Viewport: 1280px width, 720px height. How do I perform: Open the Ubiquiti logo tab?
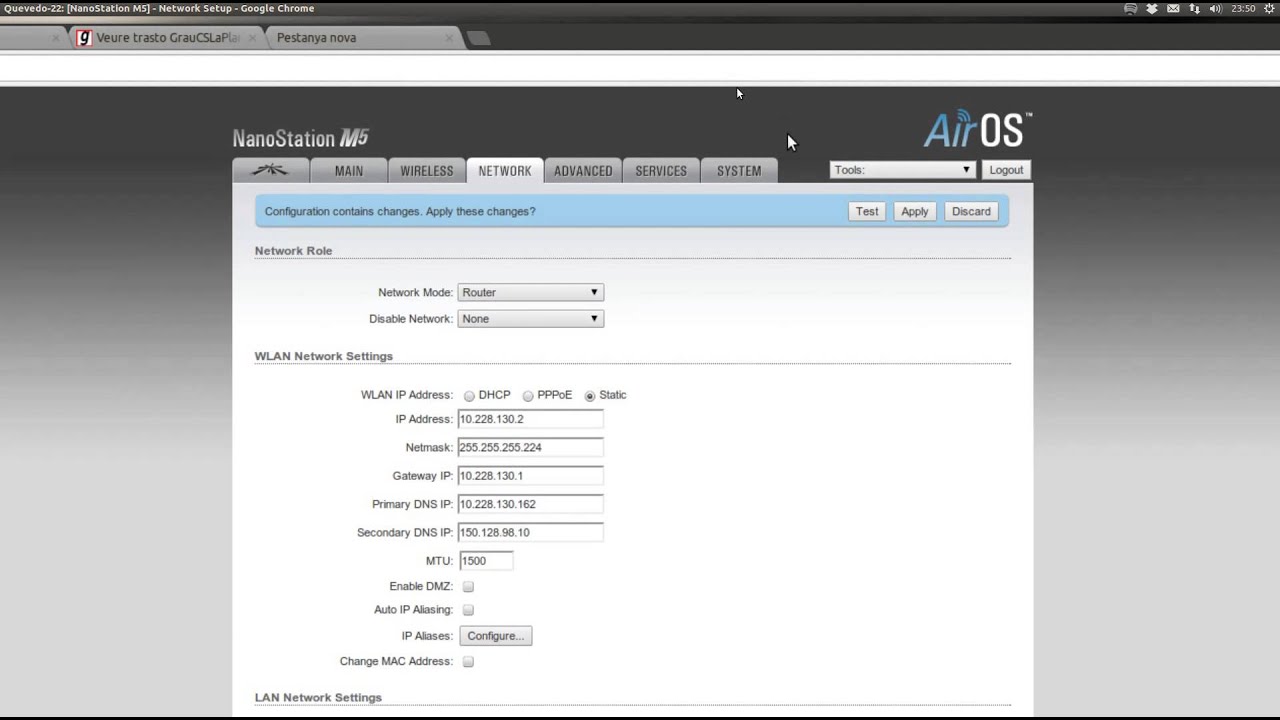270,170
